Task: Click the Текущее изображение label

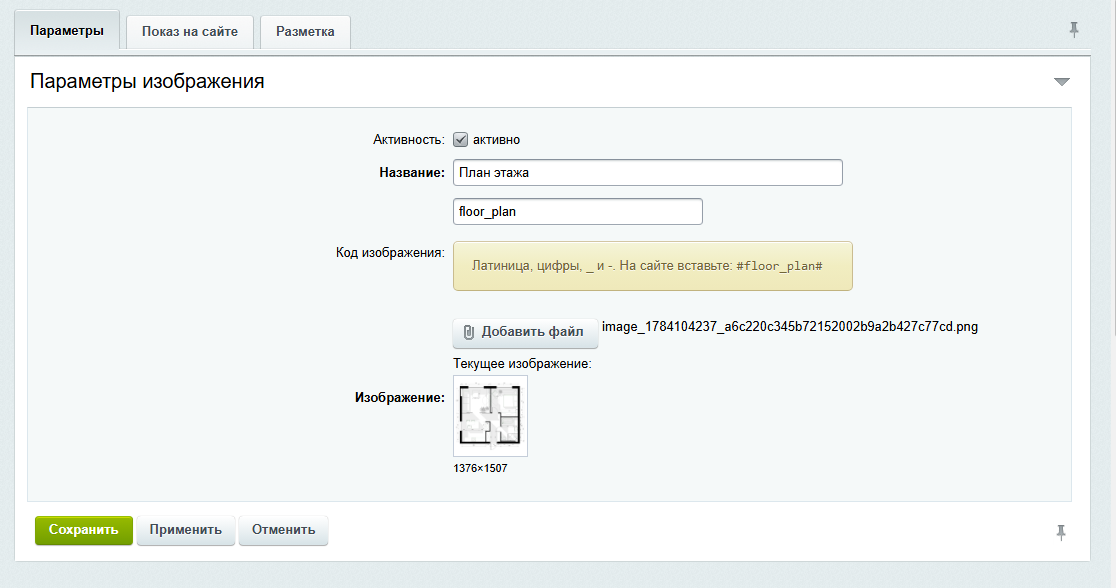Action: (522, 364)
